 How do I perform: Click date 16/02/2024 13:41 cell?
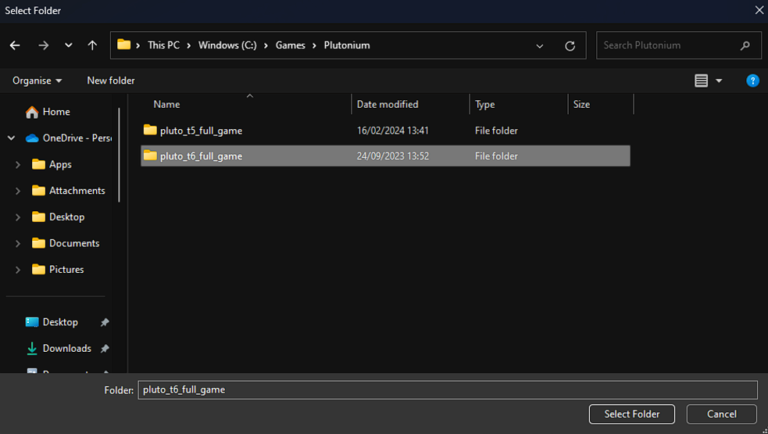[393, 131]
